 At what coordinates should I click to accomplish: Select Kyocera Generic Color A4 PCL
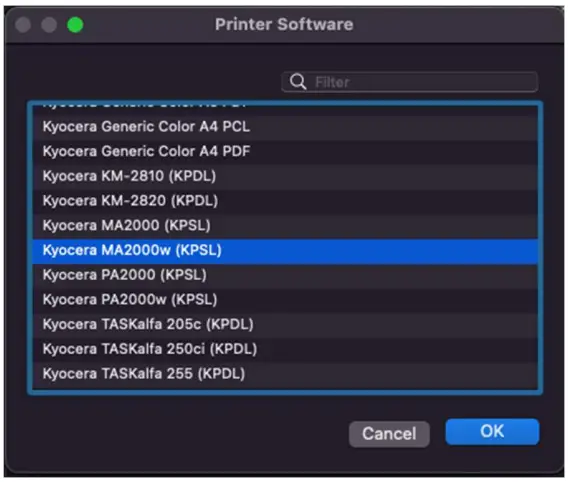click(285, 127)
